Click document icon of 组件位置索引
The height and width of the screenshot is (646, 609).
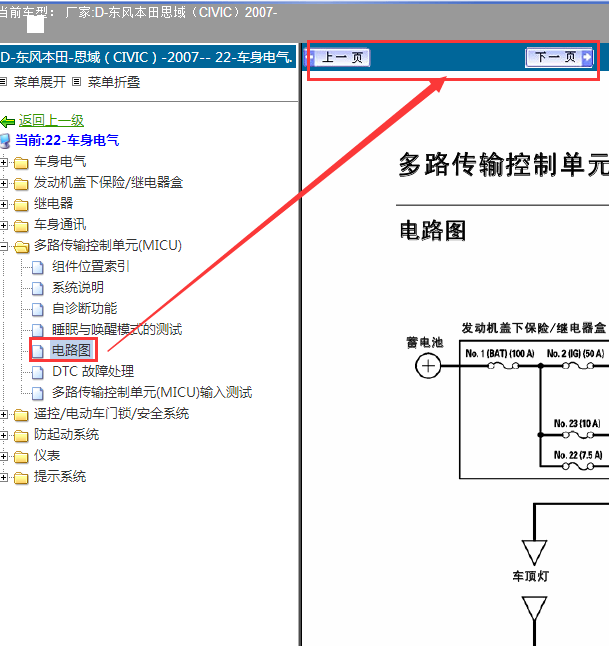click(38, 267)
